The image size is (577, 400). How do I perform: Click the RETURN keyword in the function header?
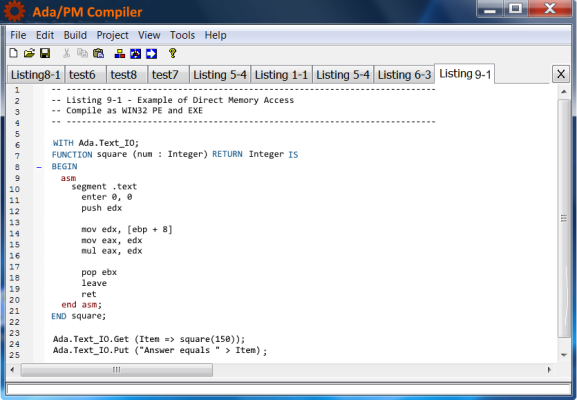(x=227, y=154)
